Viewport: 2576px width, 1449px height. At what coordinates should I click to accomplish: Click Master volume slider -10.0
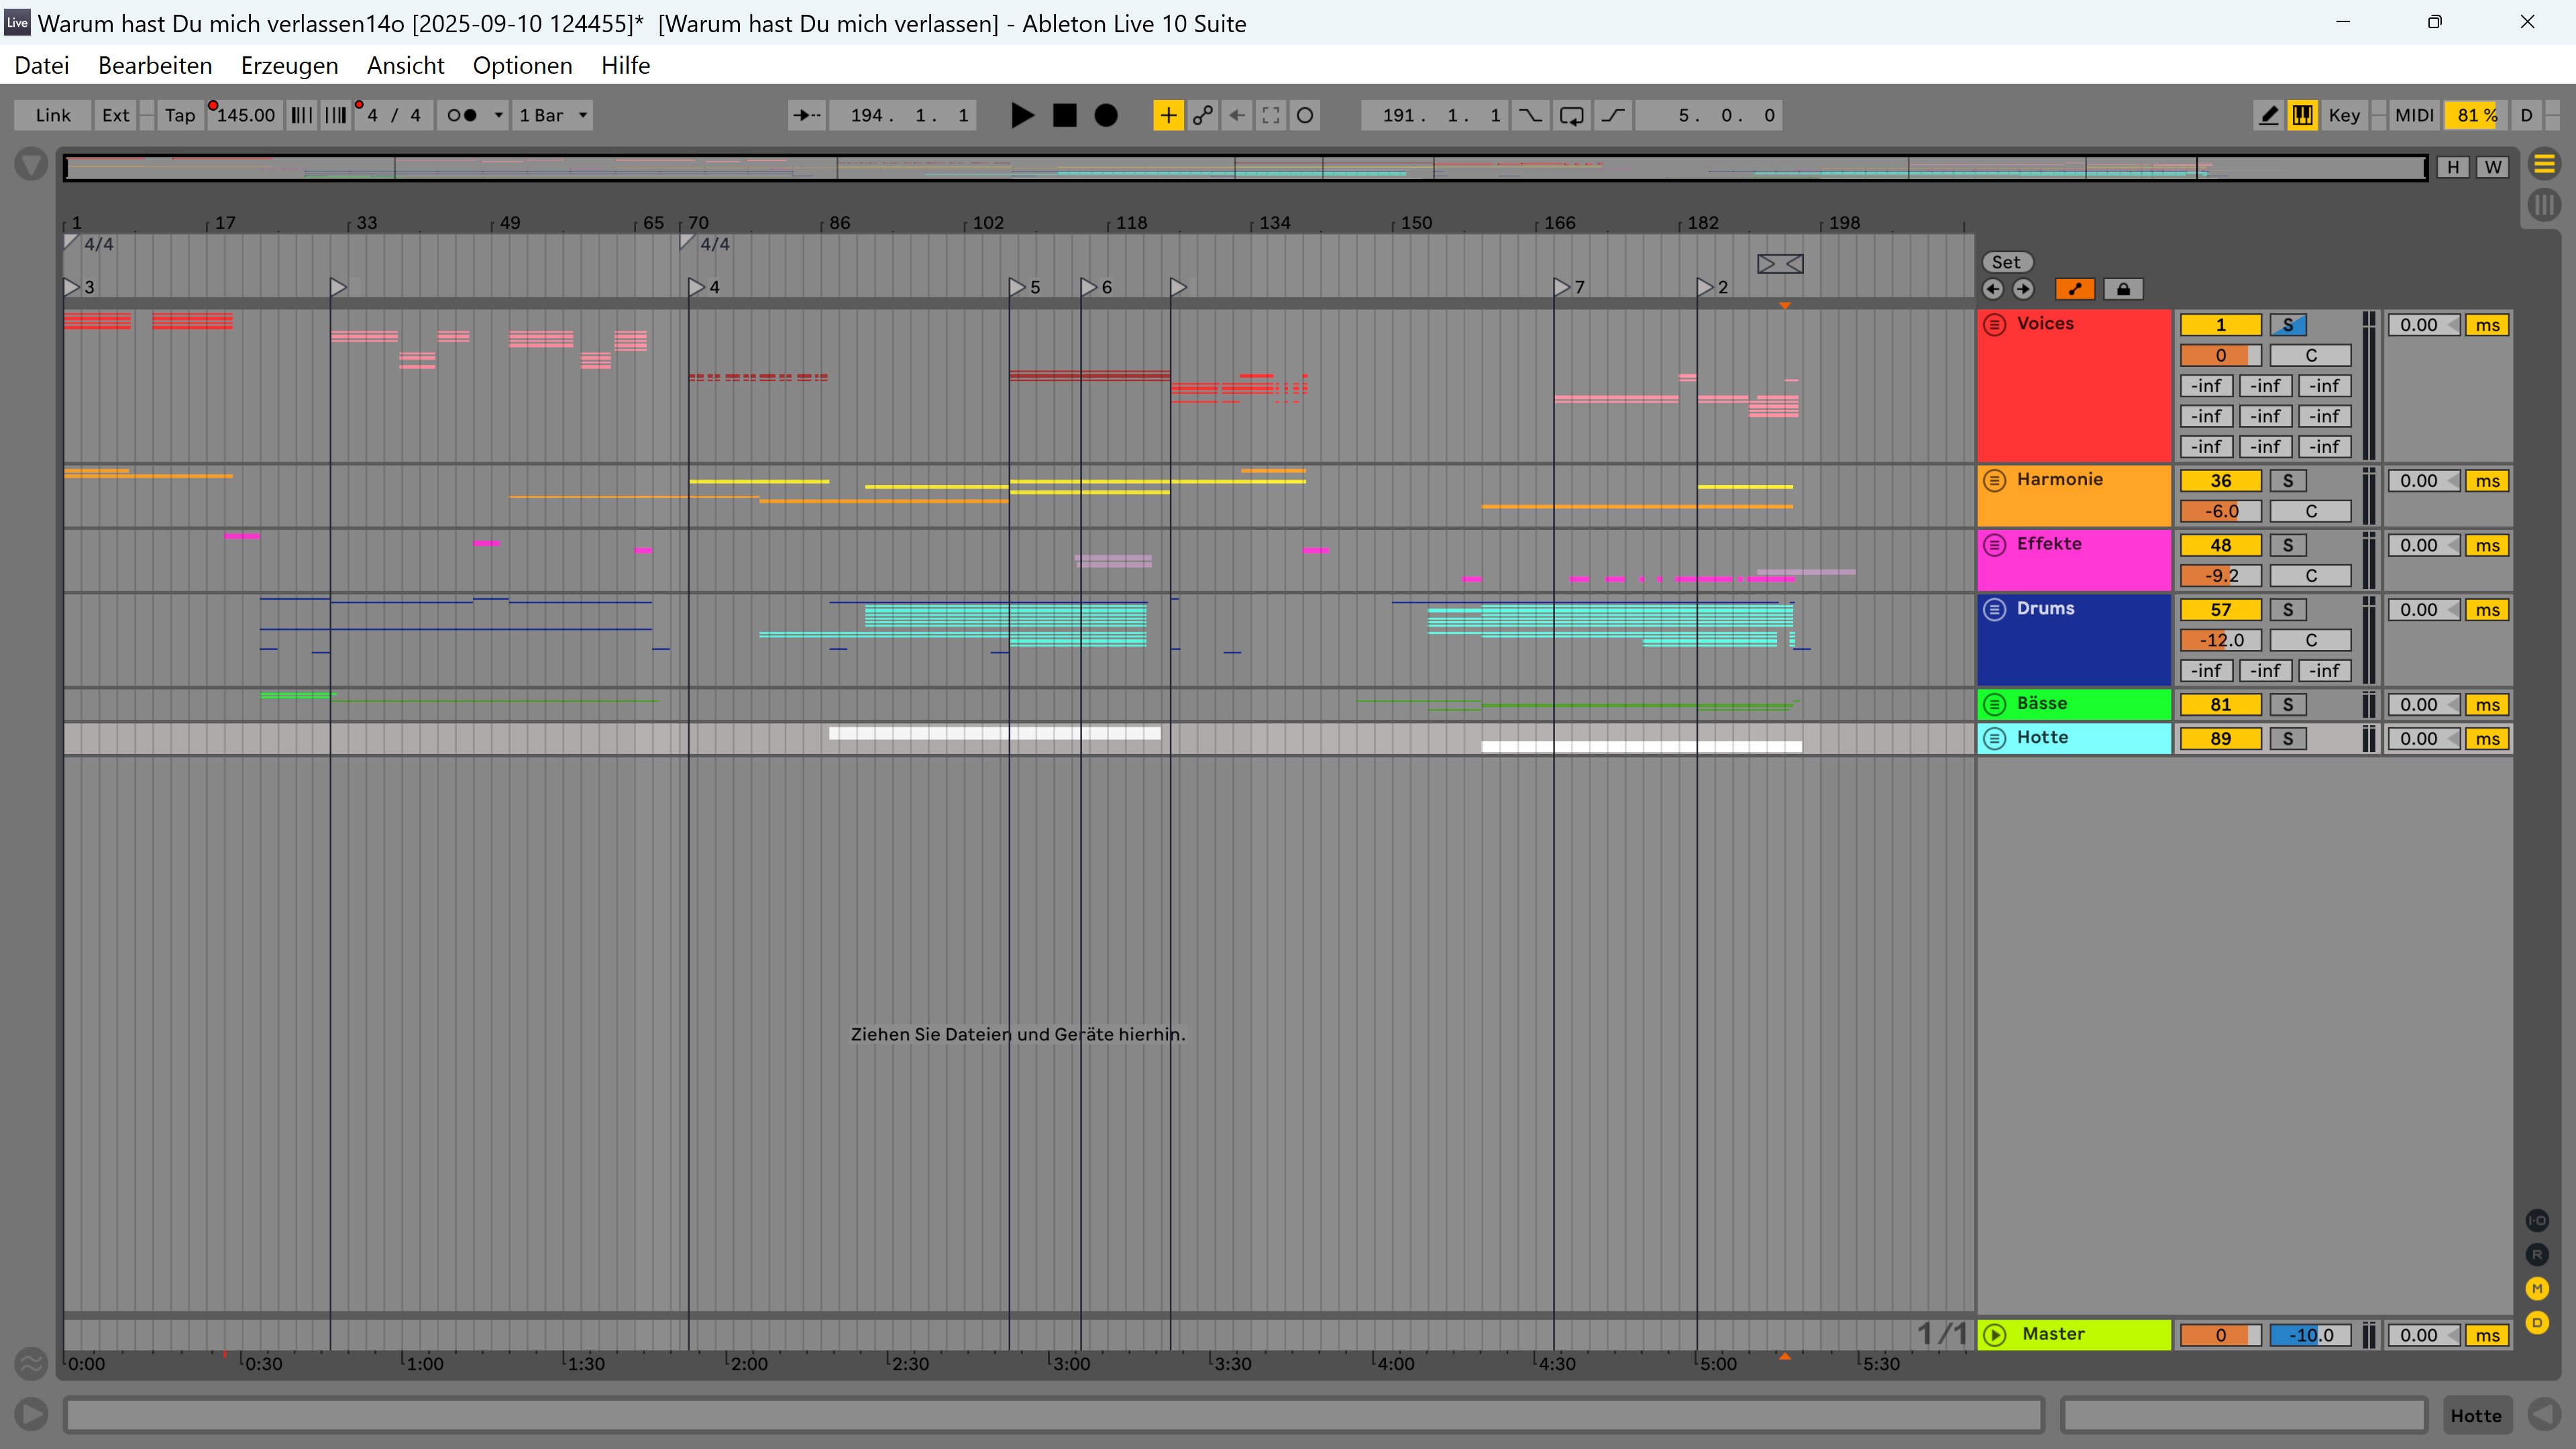tap(2310, 1335)
